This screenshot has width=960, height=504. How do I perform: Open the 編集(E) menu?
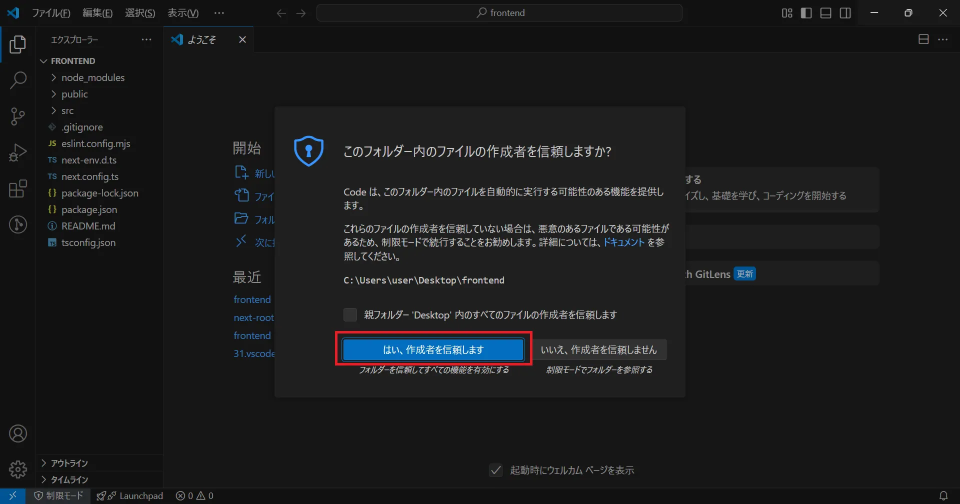coord(97,13)
